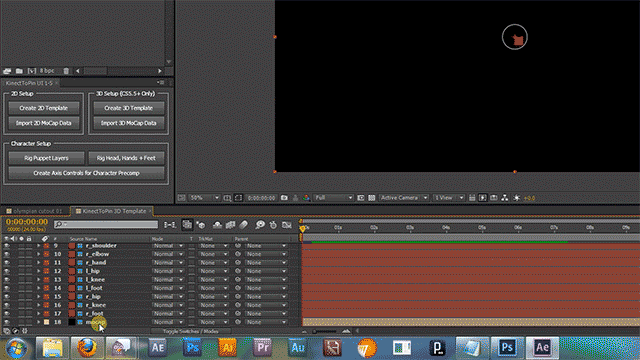This screenshot has height=360, width=640.
Task: Open Graph Editor icon in timeline
Action: [x=287, y=225]
